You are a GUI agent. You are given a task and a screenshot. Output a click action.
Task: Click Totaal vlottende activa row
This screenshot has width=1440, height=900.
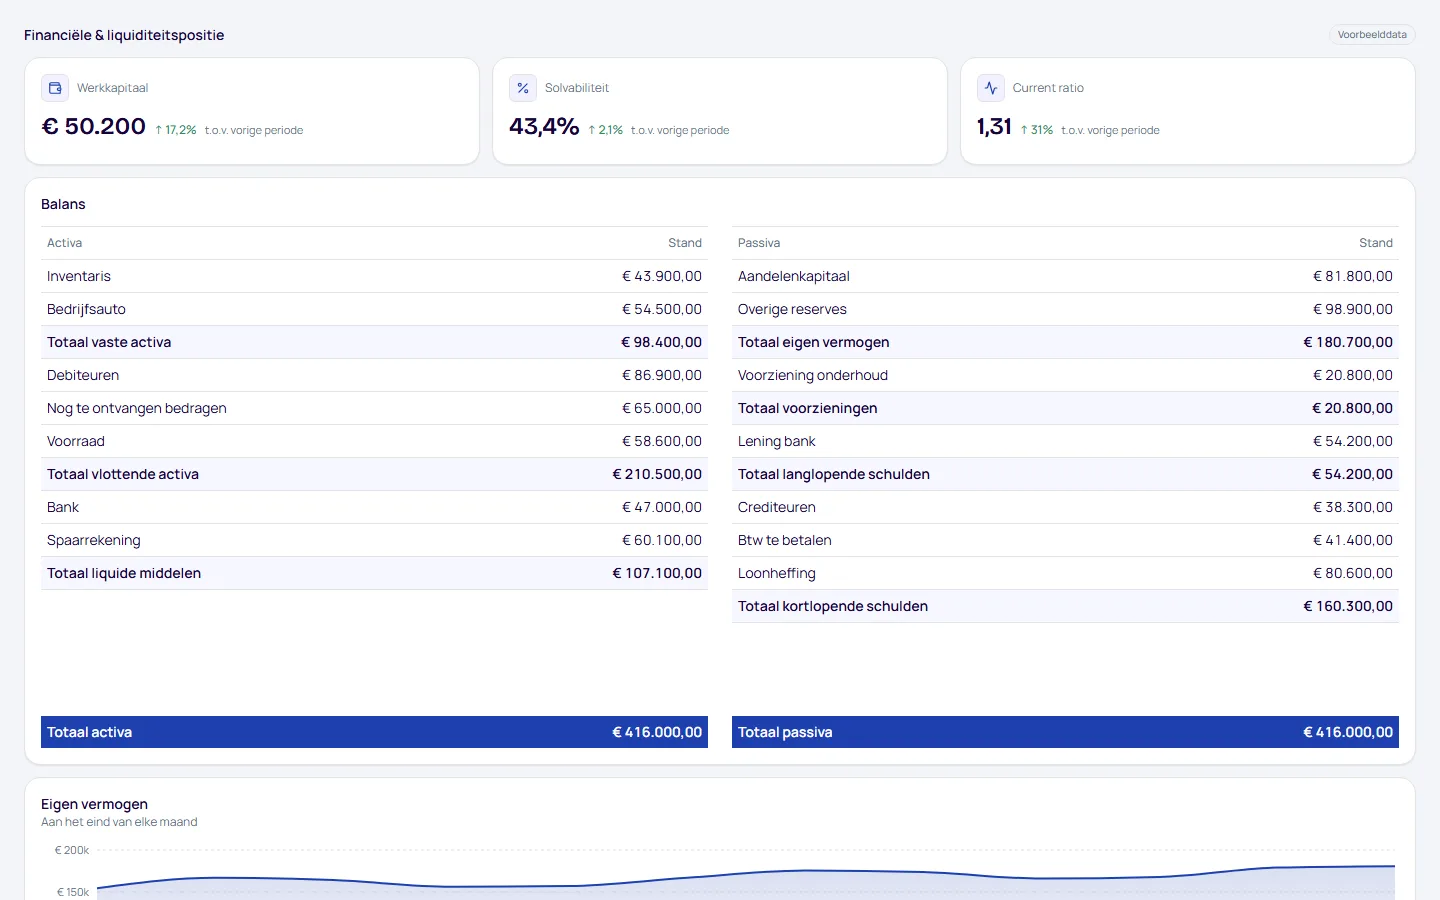click(374, 474)
